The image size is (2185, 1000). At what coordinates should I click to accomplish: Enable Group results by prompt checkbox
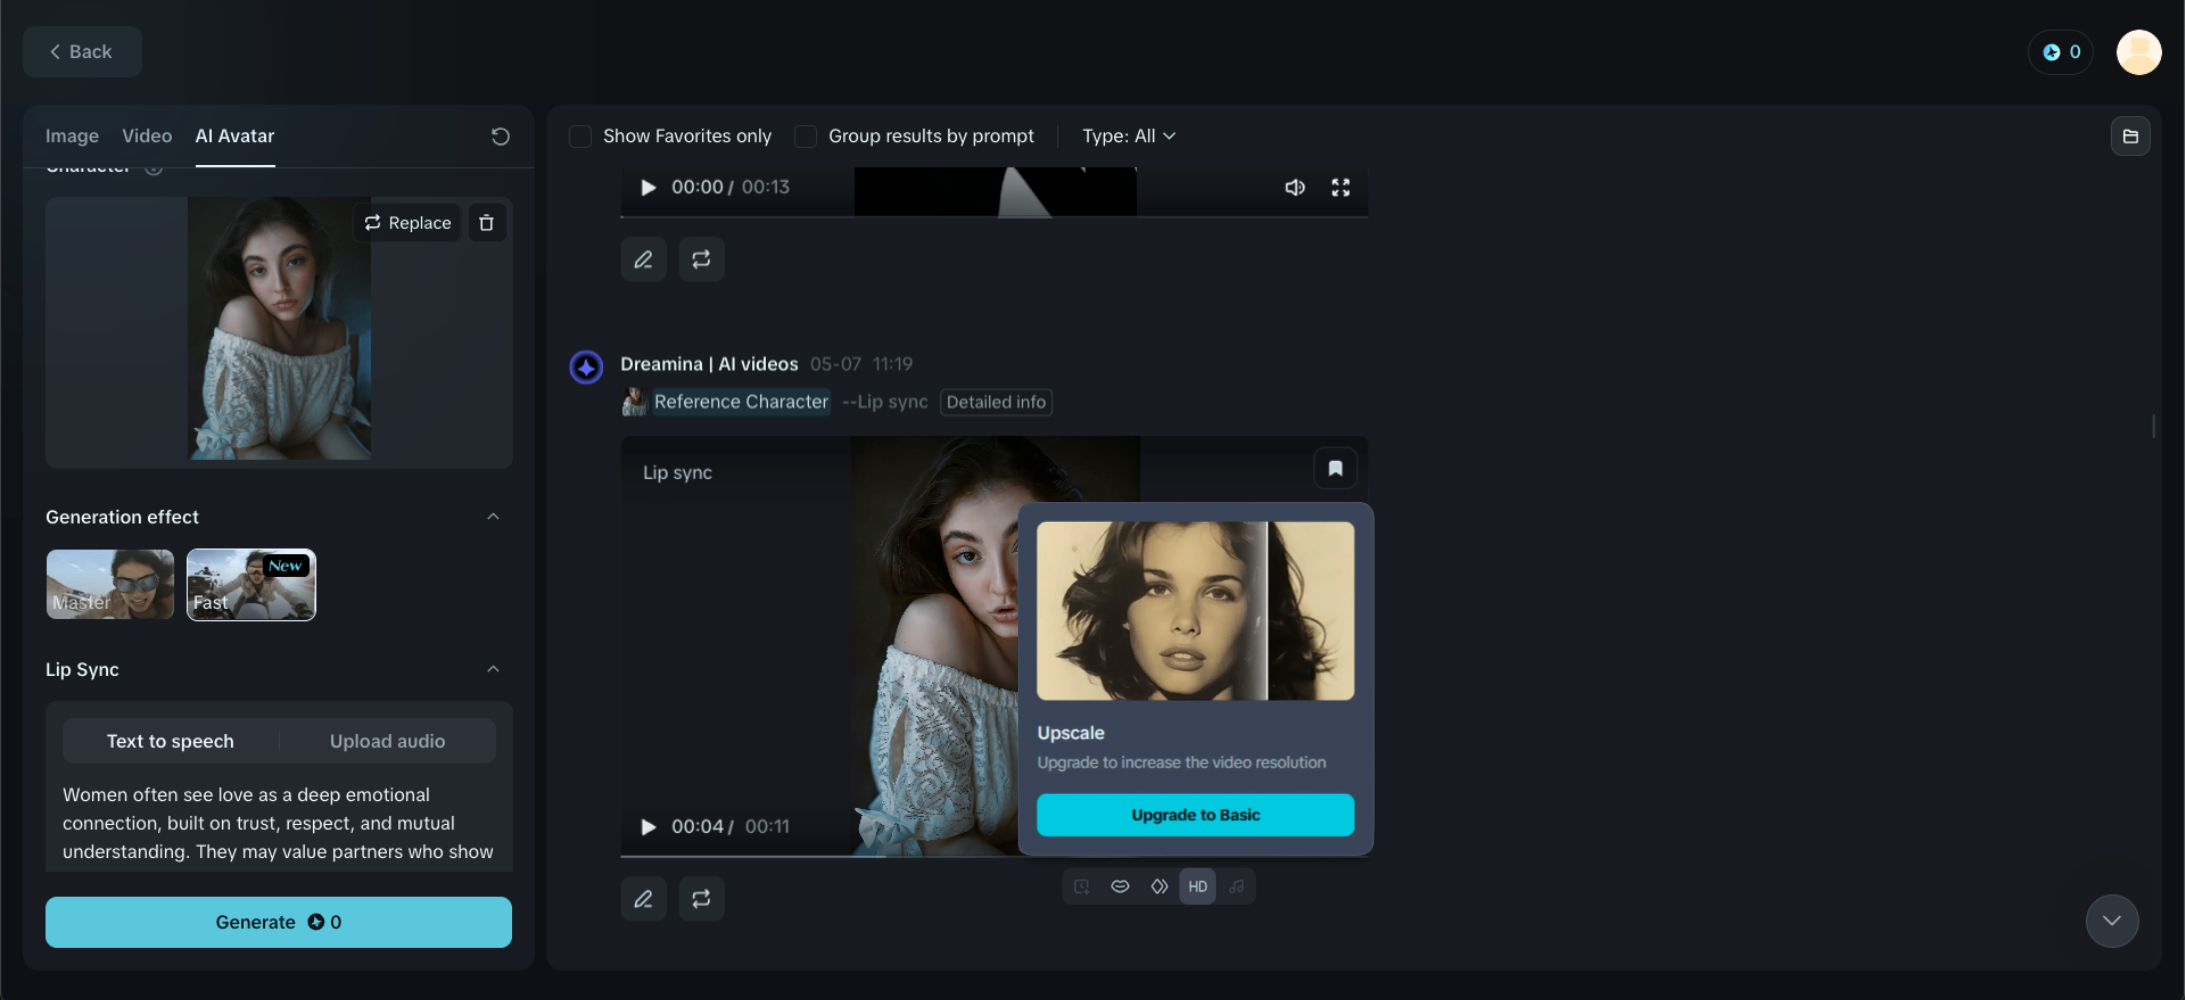click(805, 136)
